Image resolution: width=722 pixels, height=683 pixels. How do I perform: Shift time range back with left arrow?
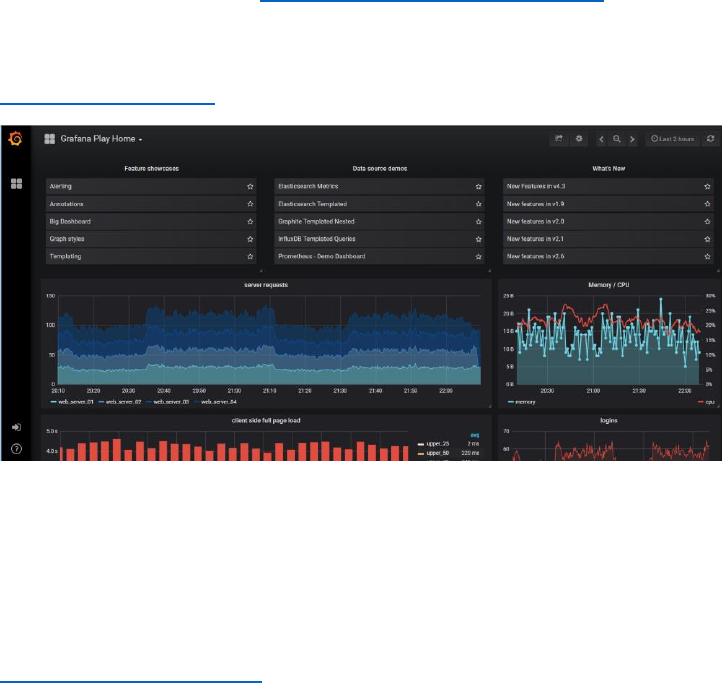click(x=601, y=139)
